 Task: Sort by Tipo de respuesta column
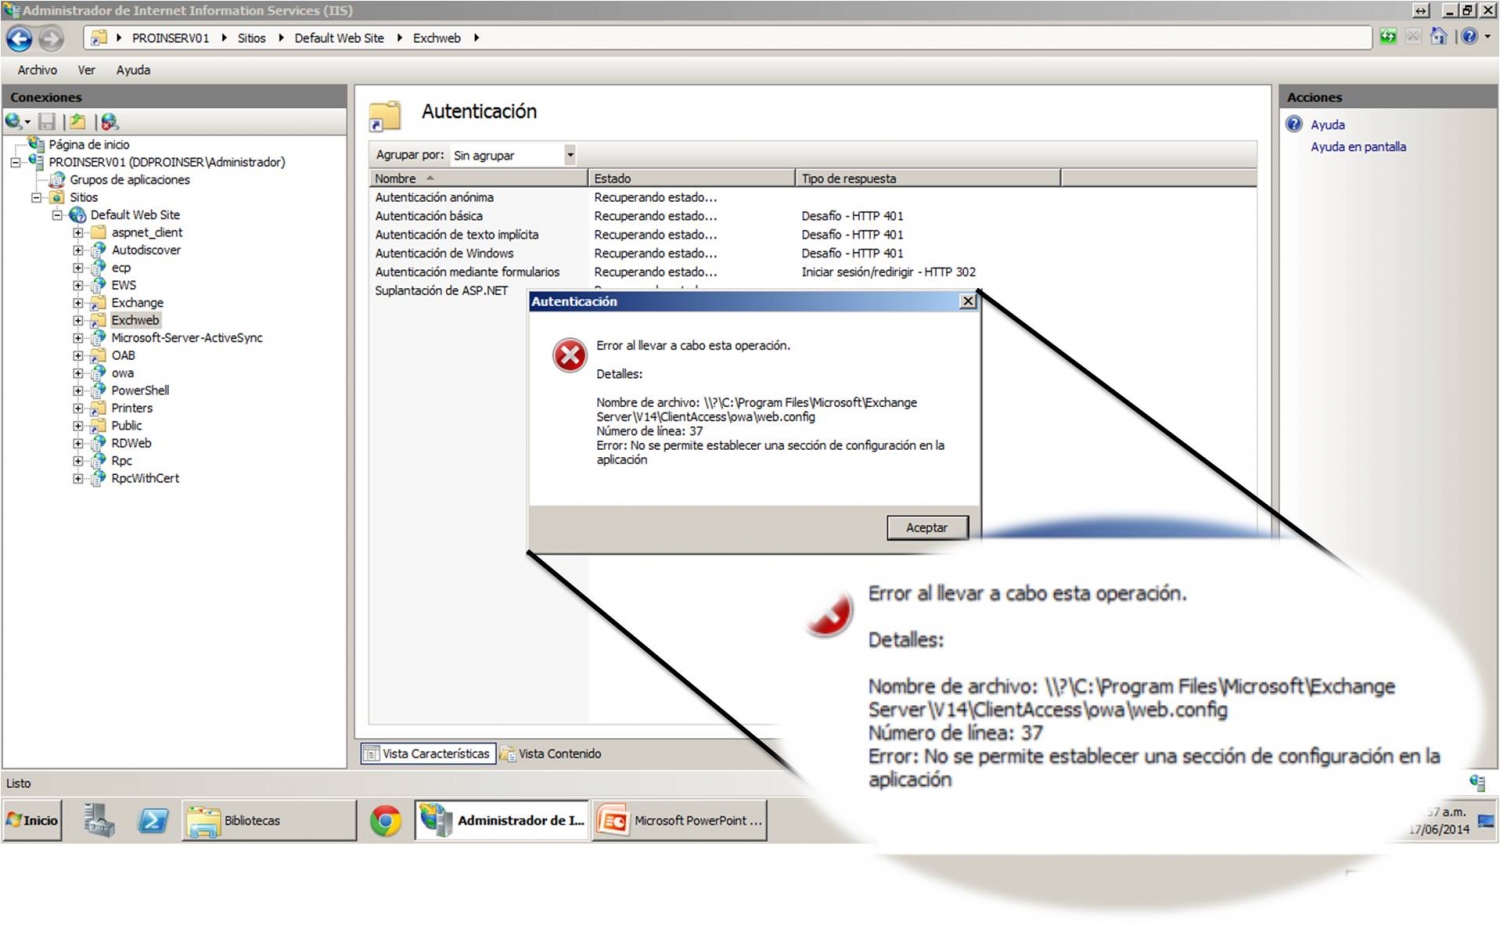pyautogui.click(x=928, y=179)
